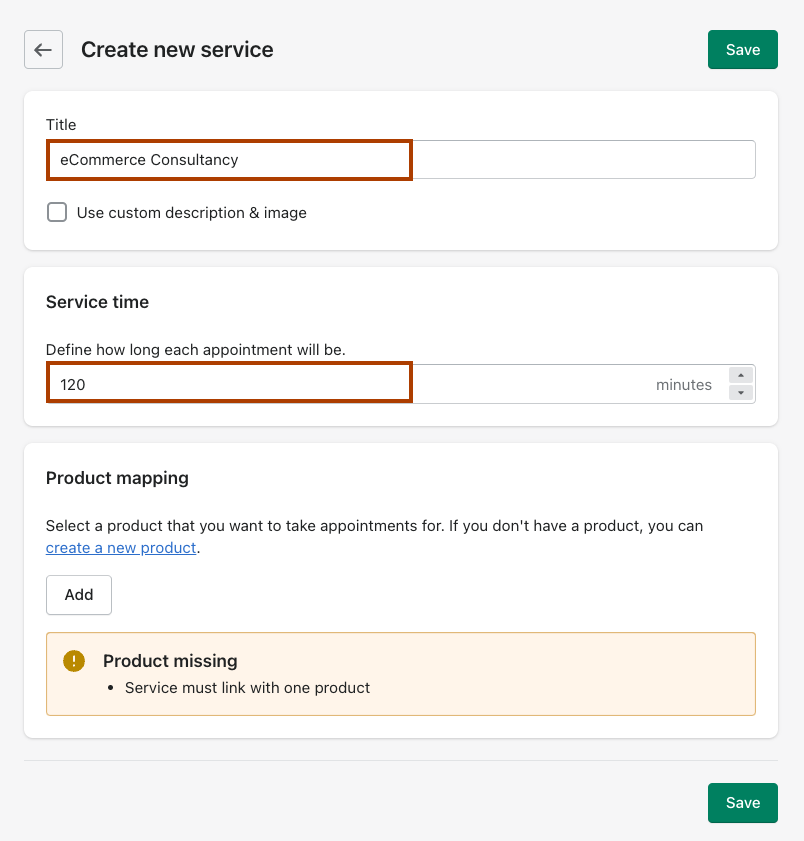Image resolution: width=804 pixels, height=841 pixels.
Task: Decrease minutes with the down stepper arrow
Action: click(740, 393)
